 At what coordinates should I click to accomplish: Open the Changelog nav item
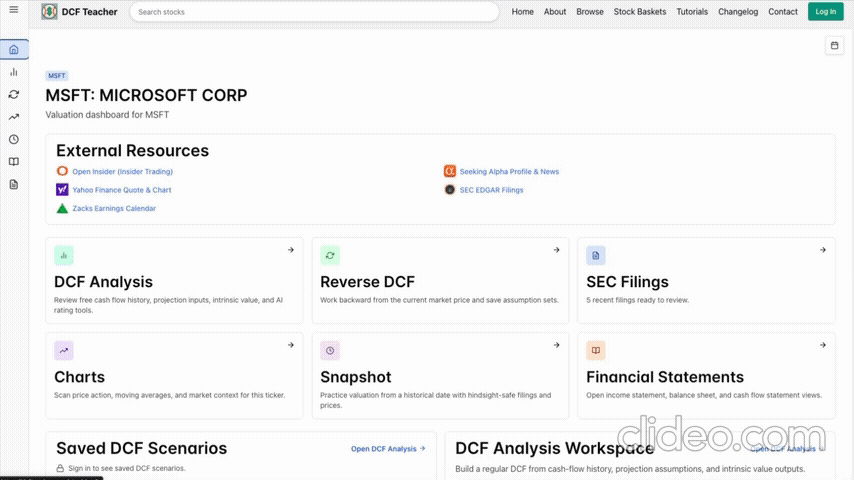click(738, 11)
